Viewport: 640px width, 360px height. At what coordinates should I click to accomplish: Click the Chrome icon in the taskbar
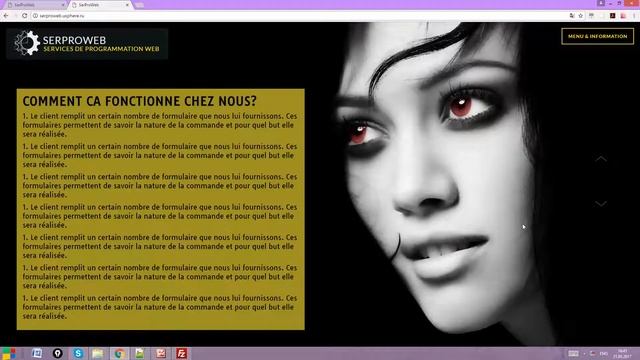click(119, 353)
